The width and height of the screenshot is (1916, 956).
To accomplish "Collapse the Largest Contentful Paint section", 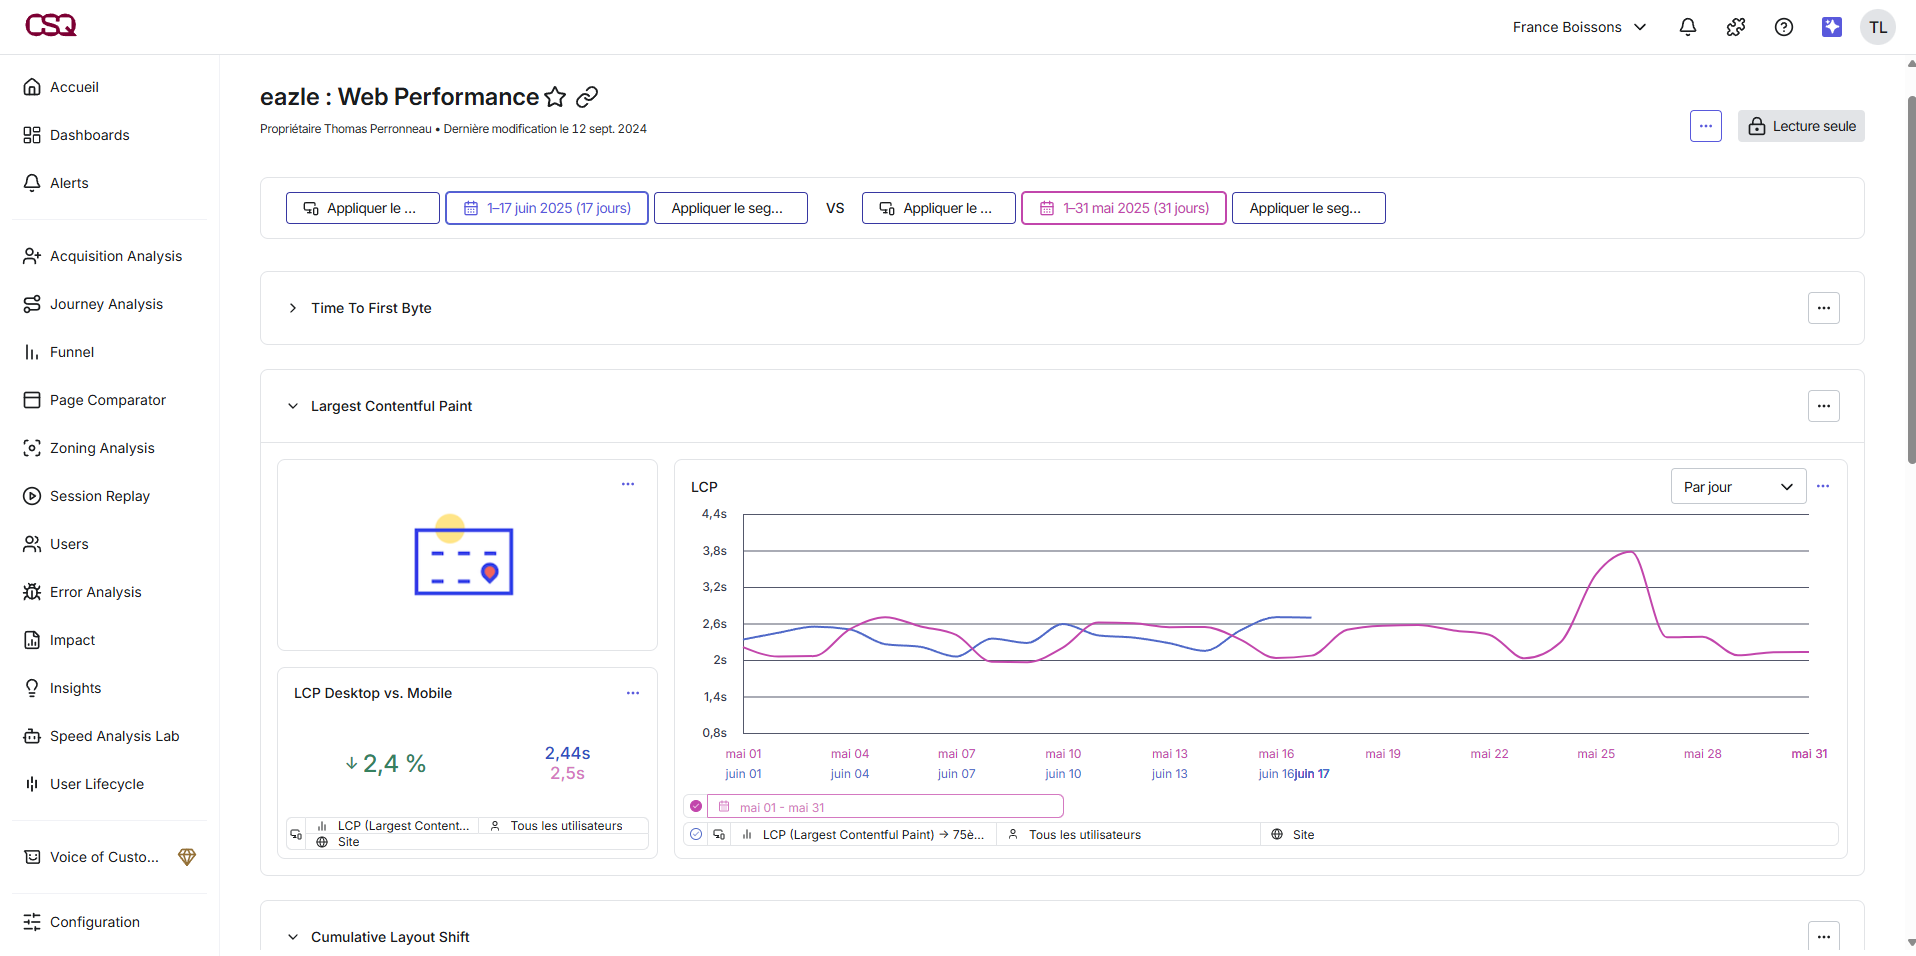I will (292, 406).
